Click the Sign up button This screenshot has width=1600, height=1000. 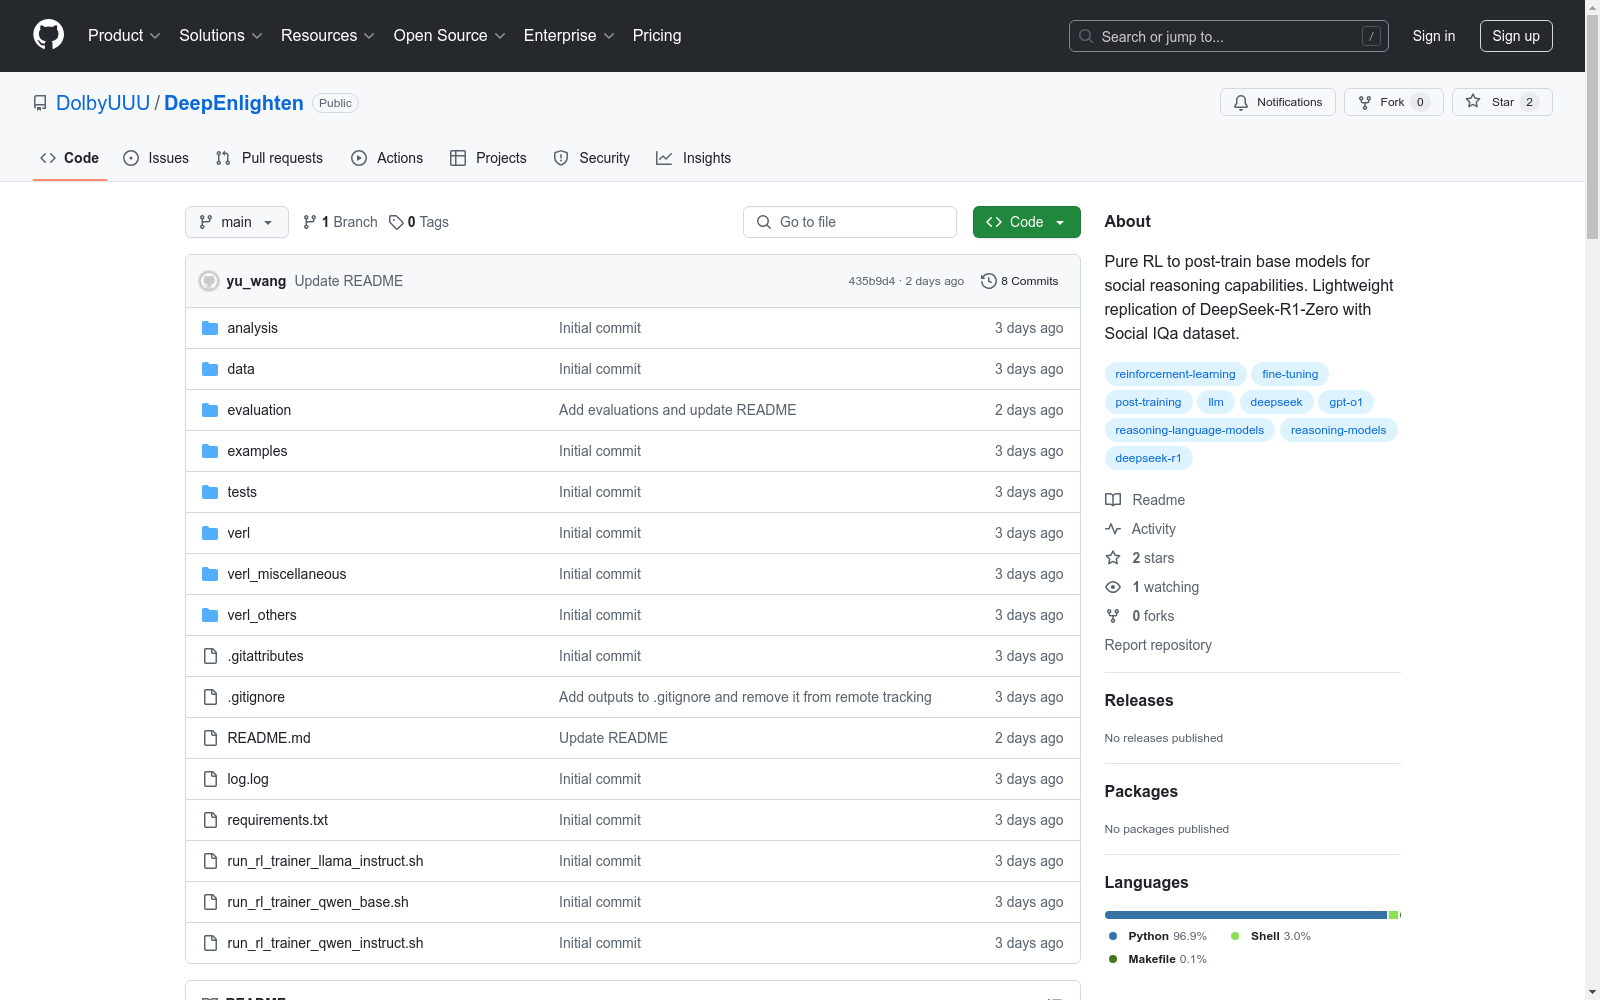point(1516,36)
